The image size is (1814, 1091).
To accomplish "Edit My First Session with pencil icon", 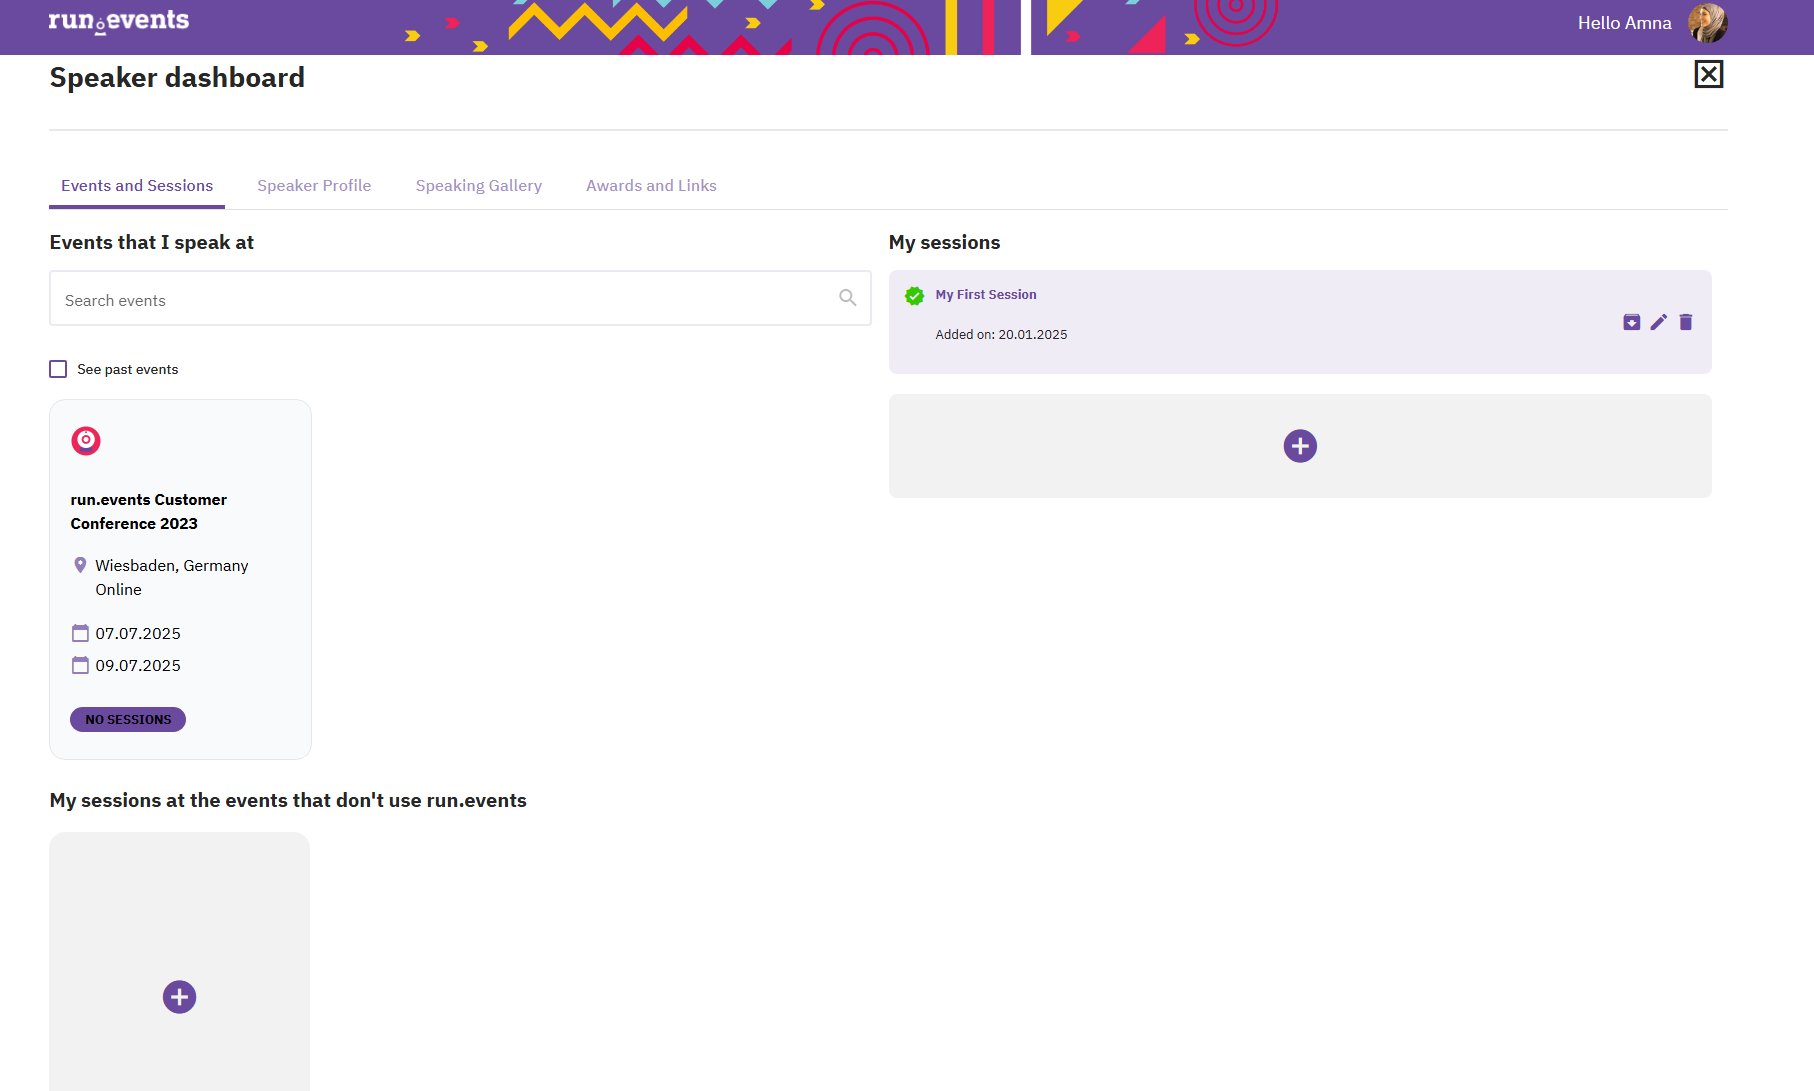I will pos(1658,322).
